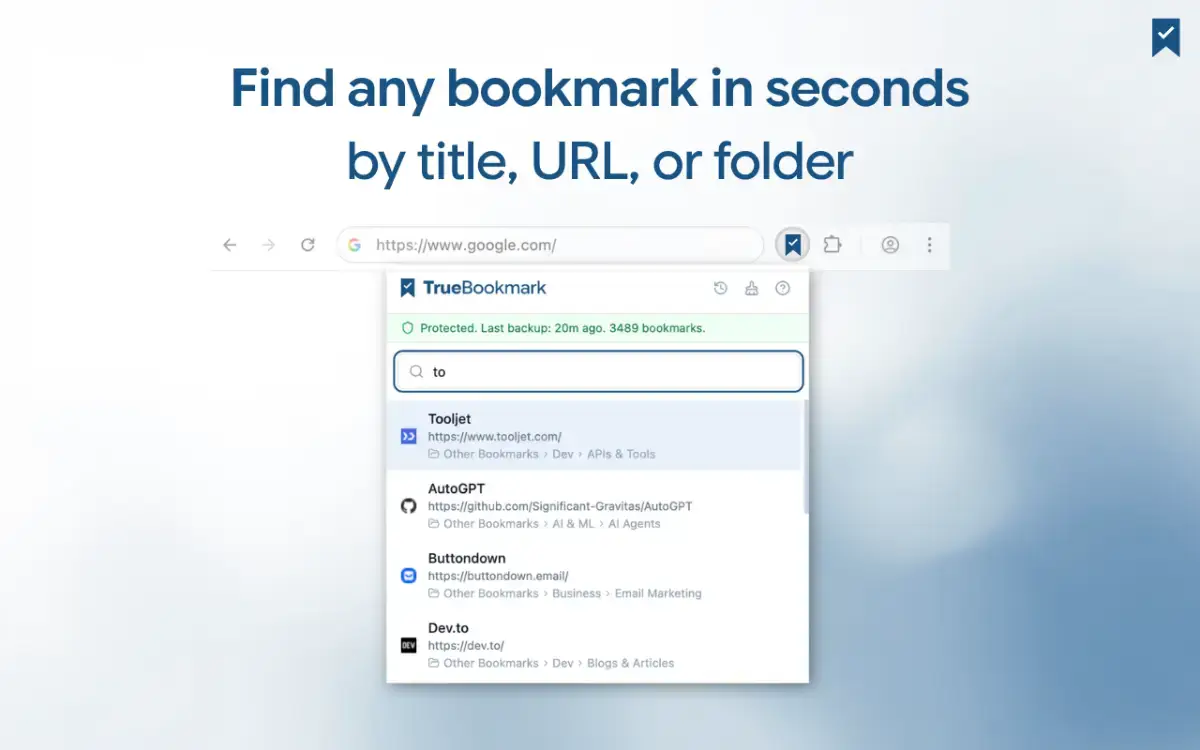Click the green shield protected icon
The height and width of the screenshot is (750, 1200).
pos(407,328)
